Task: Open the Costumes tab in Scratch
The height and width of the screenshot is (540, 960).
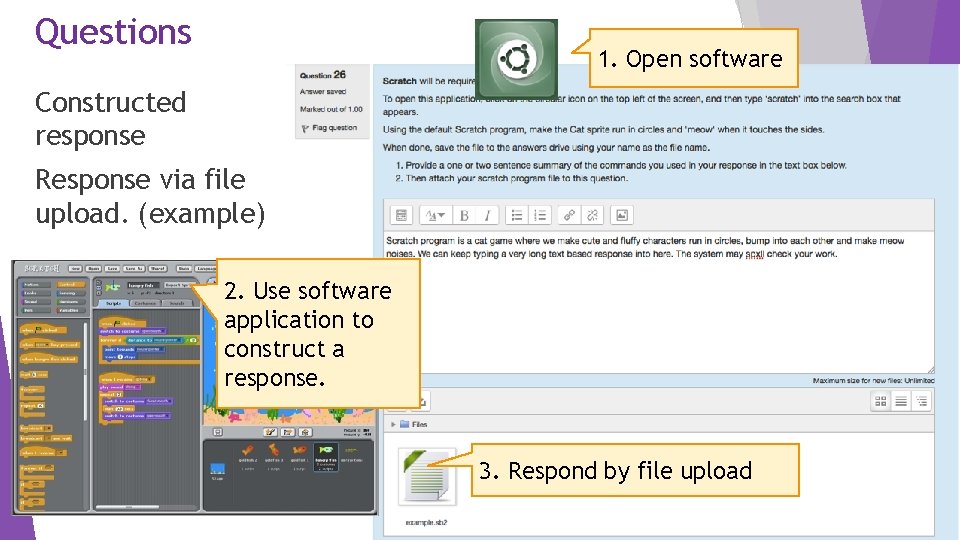Action: [x=146, y=303]
